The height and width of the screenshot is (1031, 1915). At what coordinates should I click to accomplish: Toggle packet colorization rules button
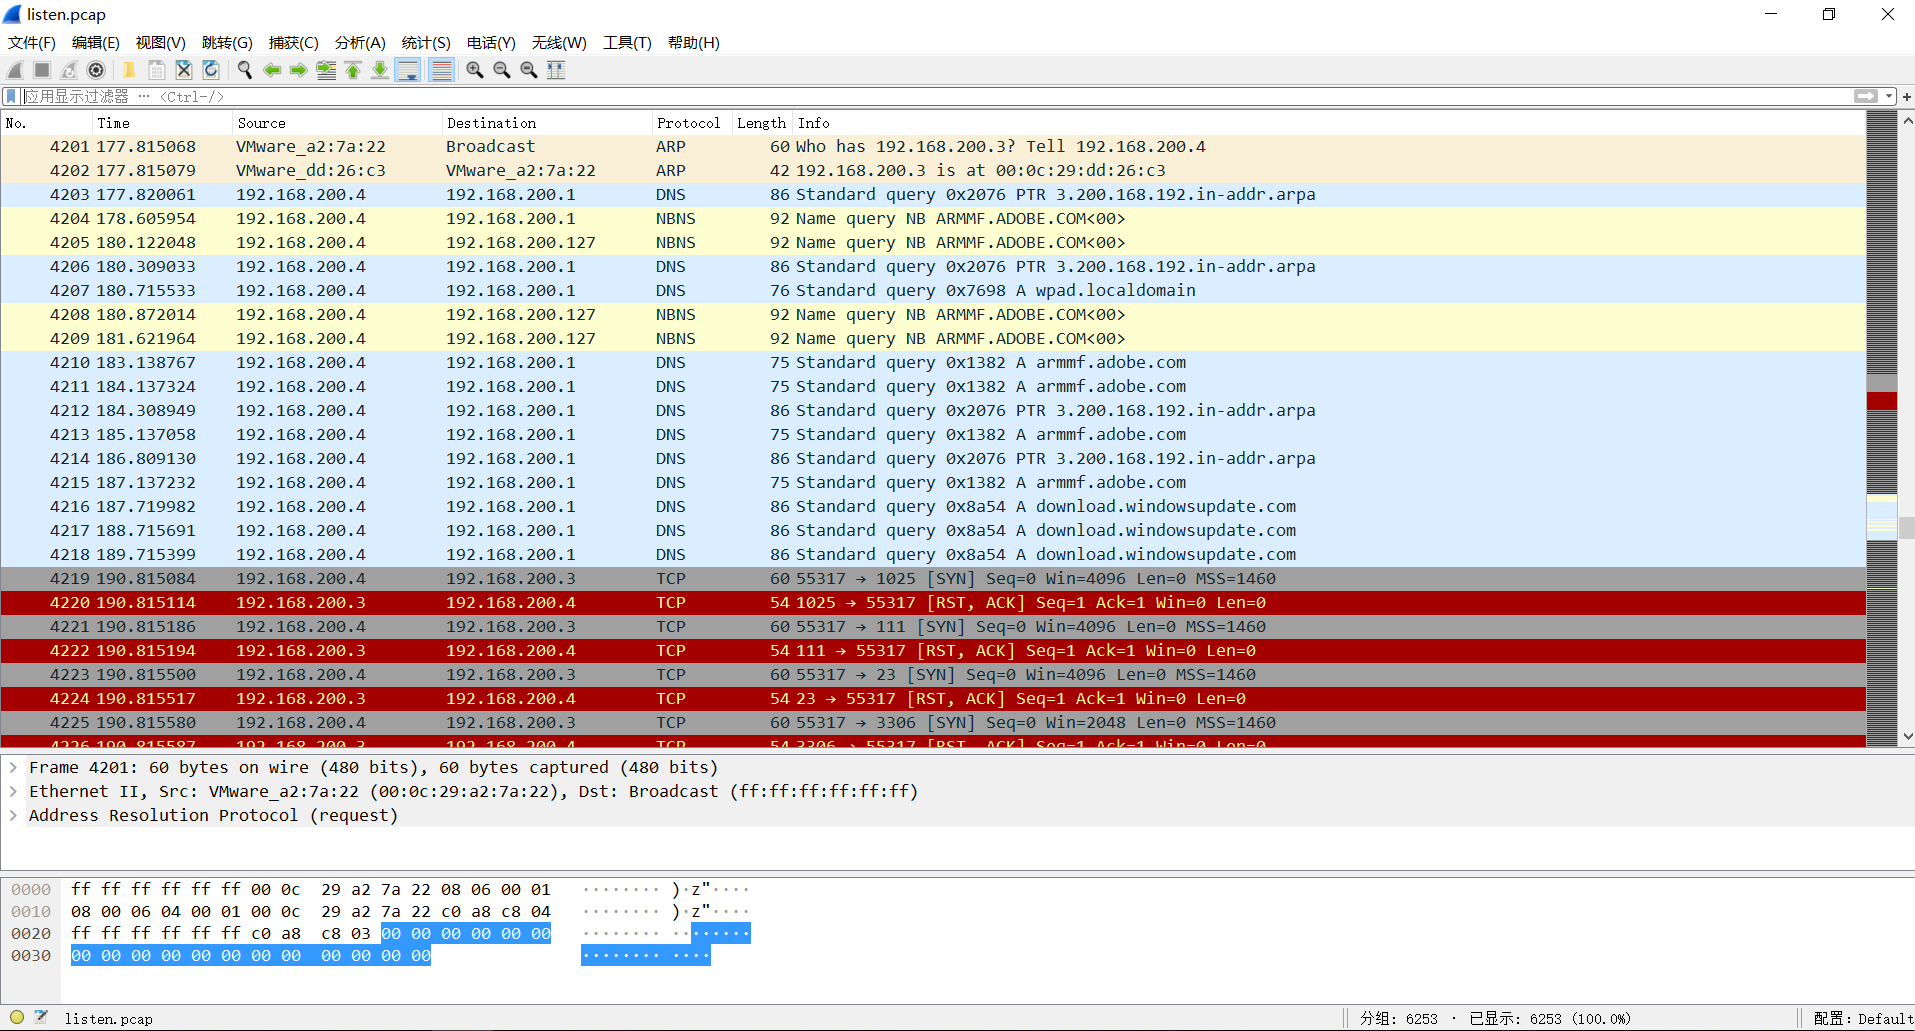pyautogui.click(x=441, y=70)
